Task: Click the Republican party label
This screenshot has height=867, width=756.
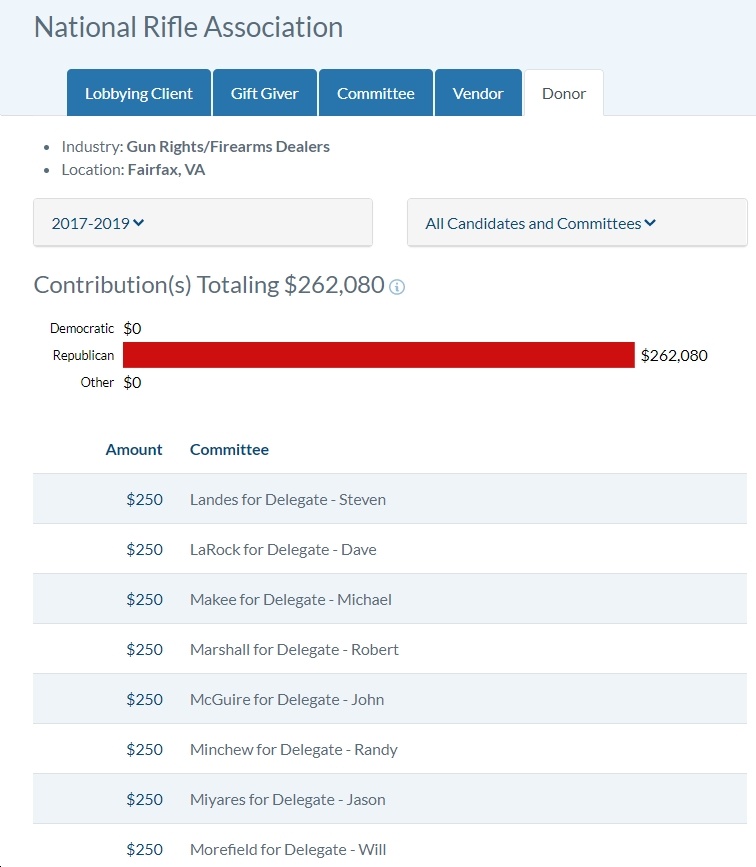Action: click(x=84, y=356)
